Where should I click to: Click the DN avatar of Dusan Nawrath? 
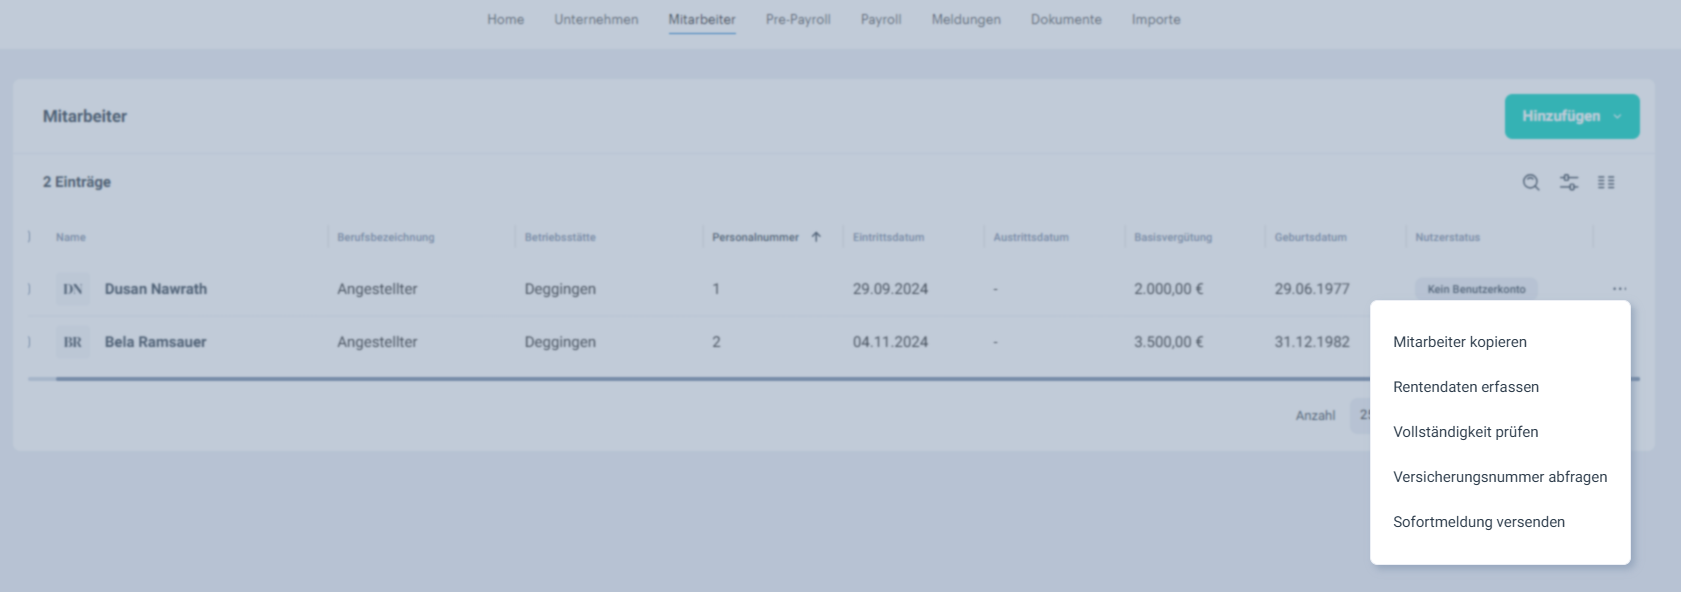click(x=73, y=289)
